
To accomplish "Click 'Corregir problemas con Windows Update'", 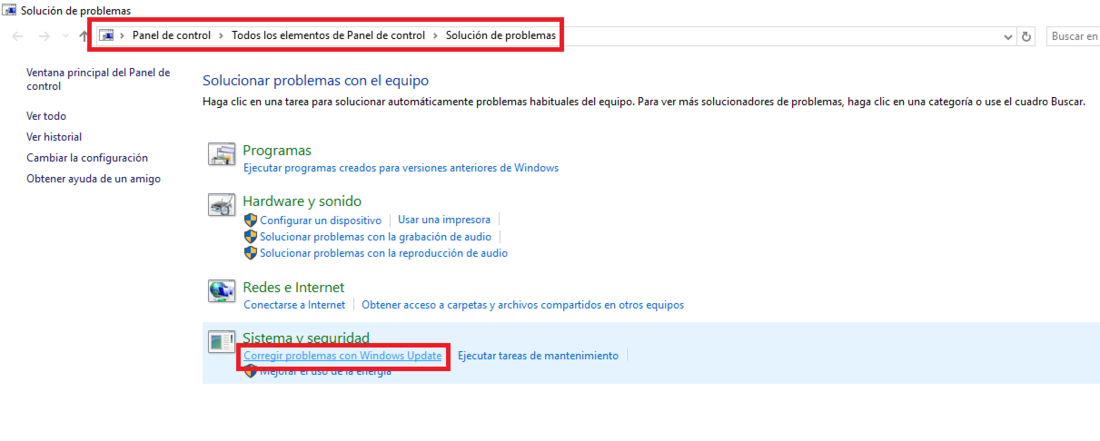I will click(342, 356).
